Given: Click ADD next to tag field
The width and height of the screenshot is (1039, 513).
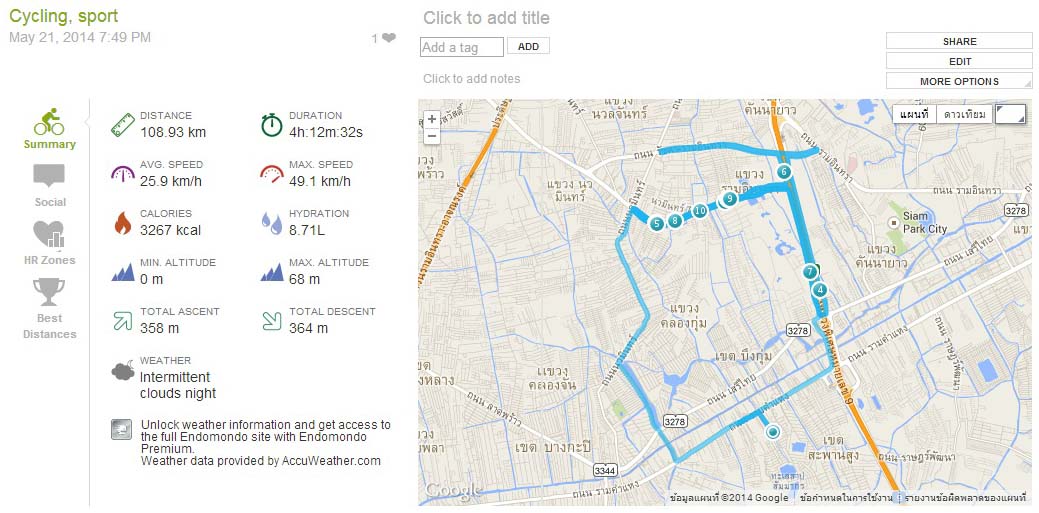Looking at the screenshot, I should click(x=528, y=46).
